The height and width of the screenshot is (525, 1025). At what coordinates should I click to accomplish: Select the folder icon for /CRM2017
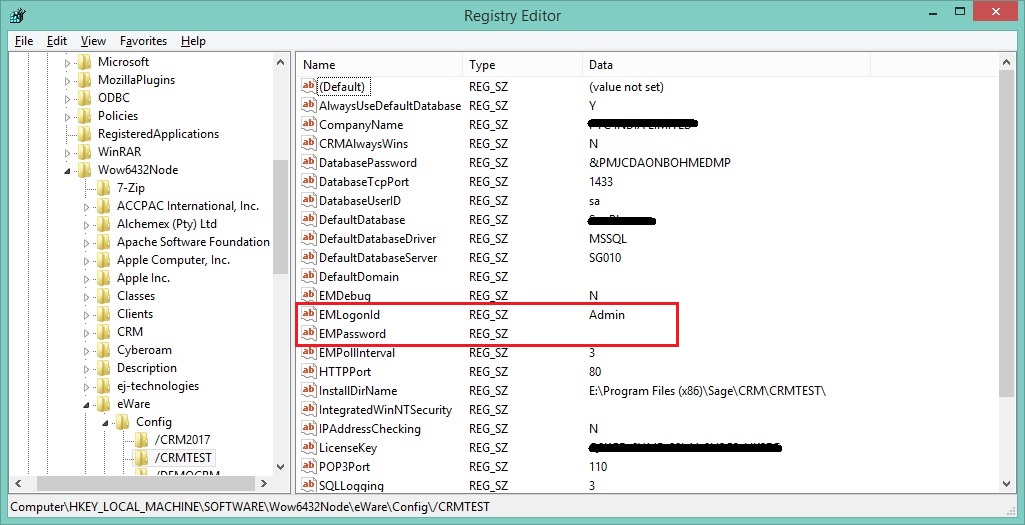(142, 440)
